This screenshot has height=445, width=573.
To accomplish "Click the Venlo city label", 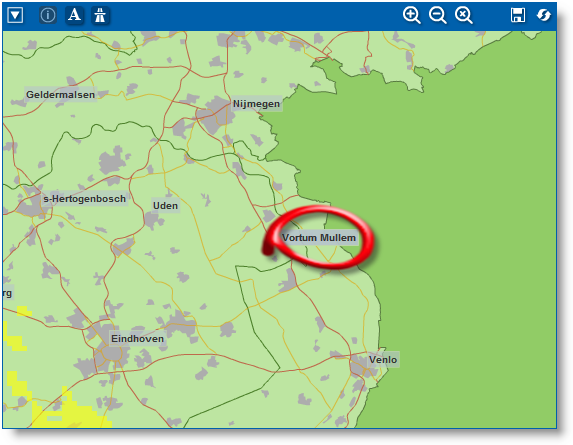I will [x=383, y=360].
